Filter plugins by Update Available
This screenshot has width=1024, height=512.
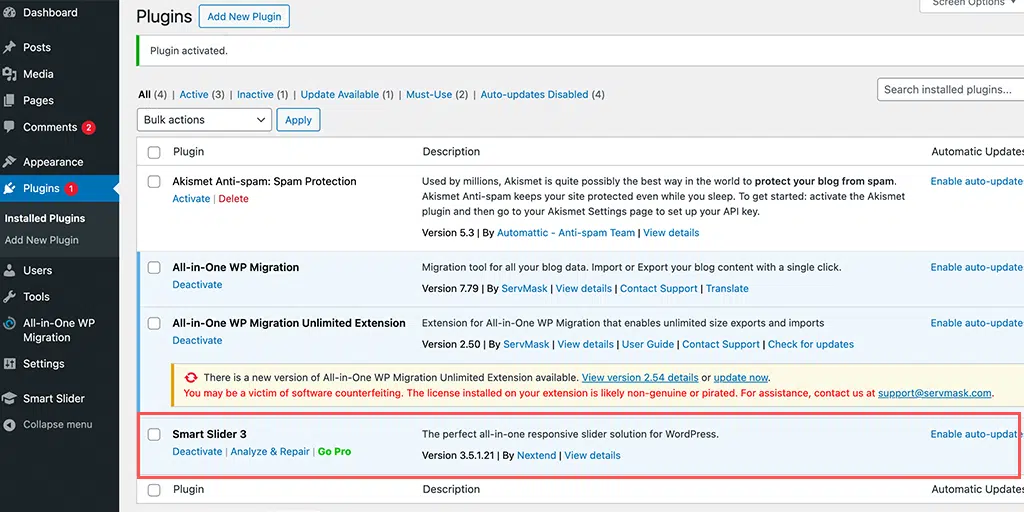(340, 95)
